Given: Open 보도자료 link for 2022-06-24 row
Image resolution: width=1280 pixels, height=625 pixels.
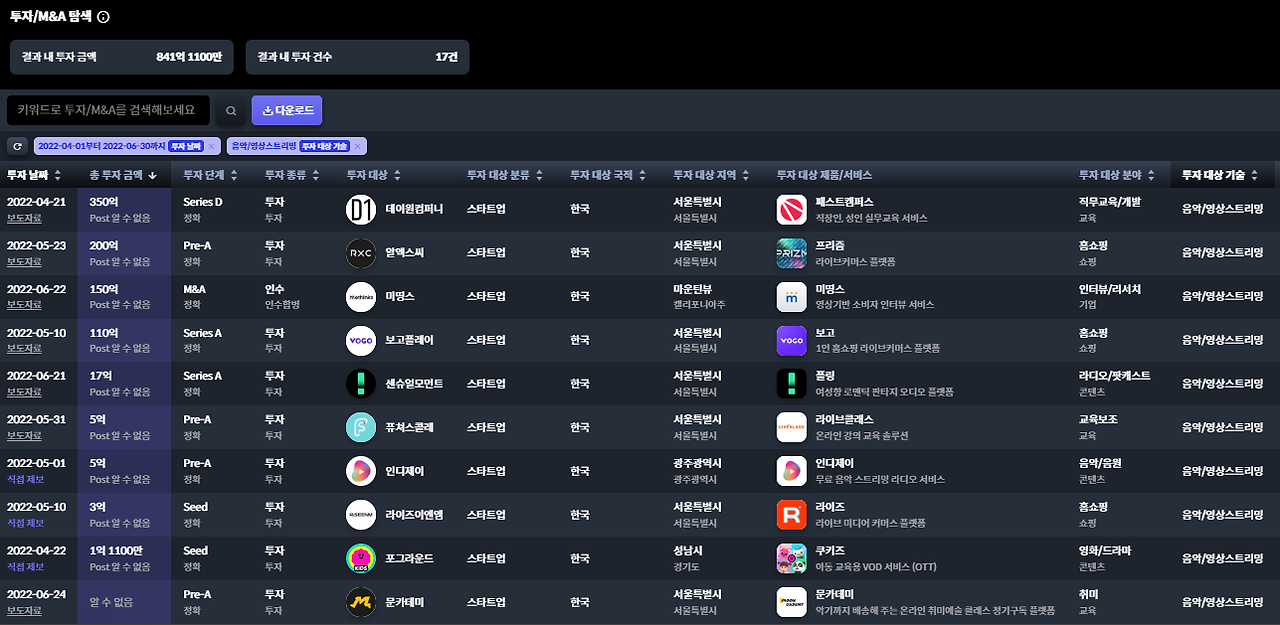Looking at the screenshot, I should pyautogui.click(x=24, y=610).
